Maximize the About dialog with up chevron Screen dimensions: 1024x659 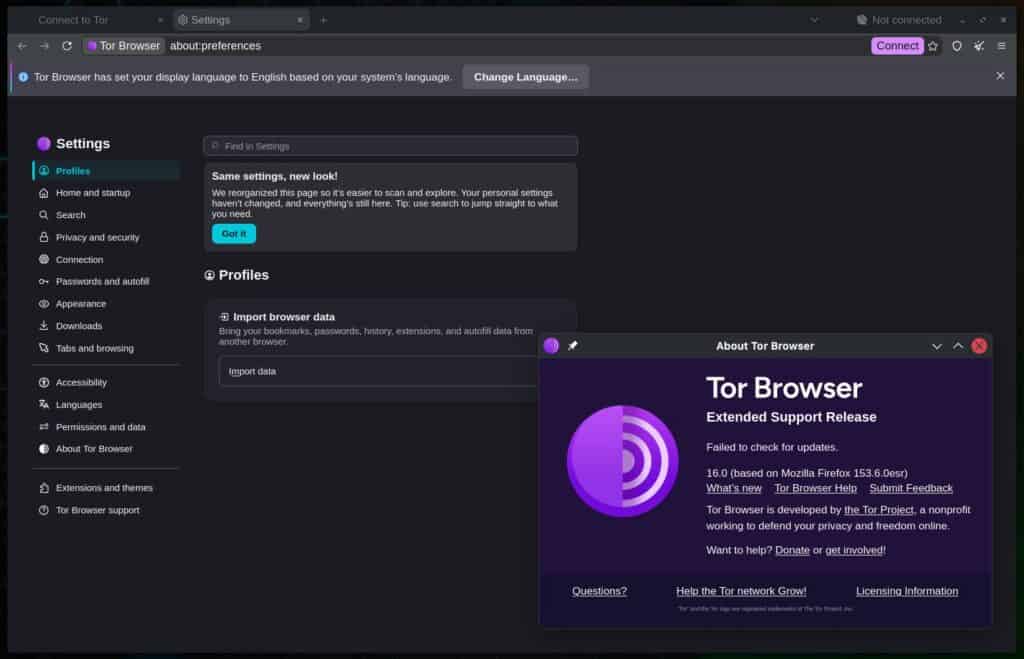click(958, 346)
